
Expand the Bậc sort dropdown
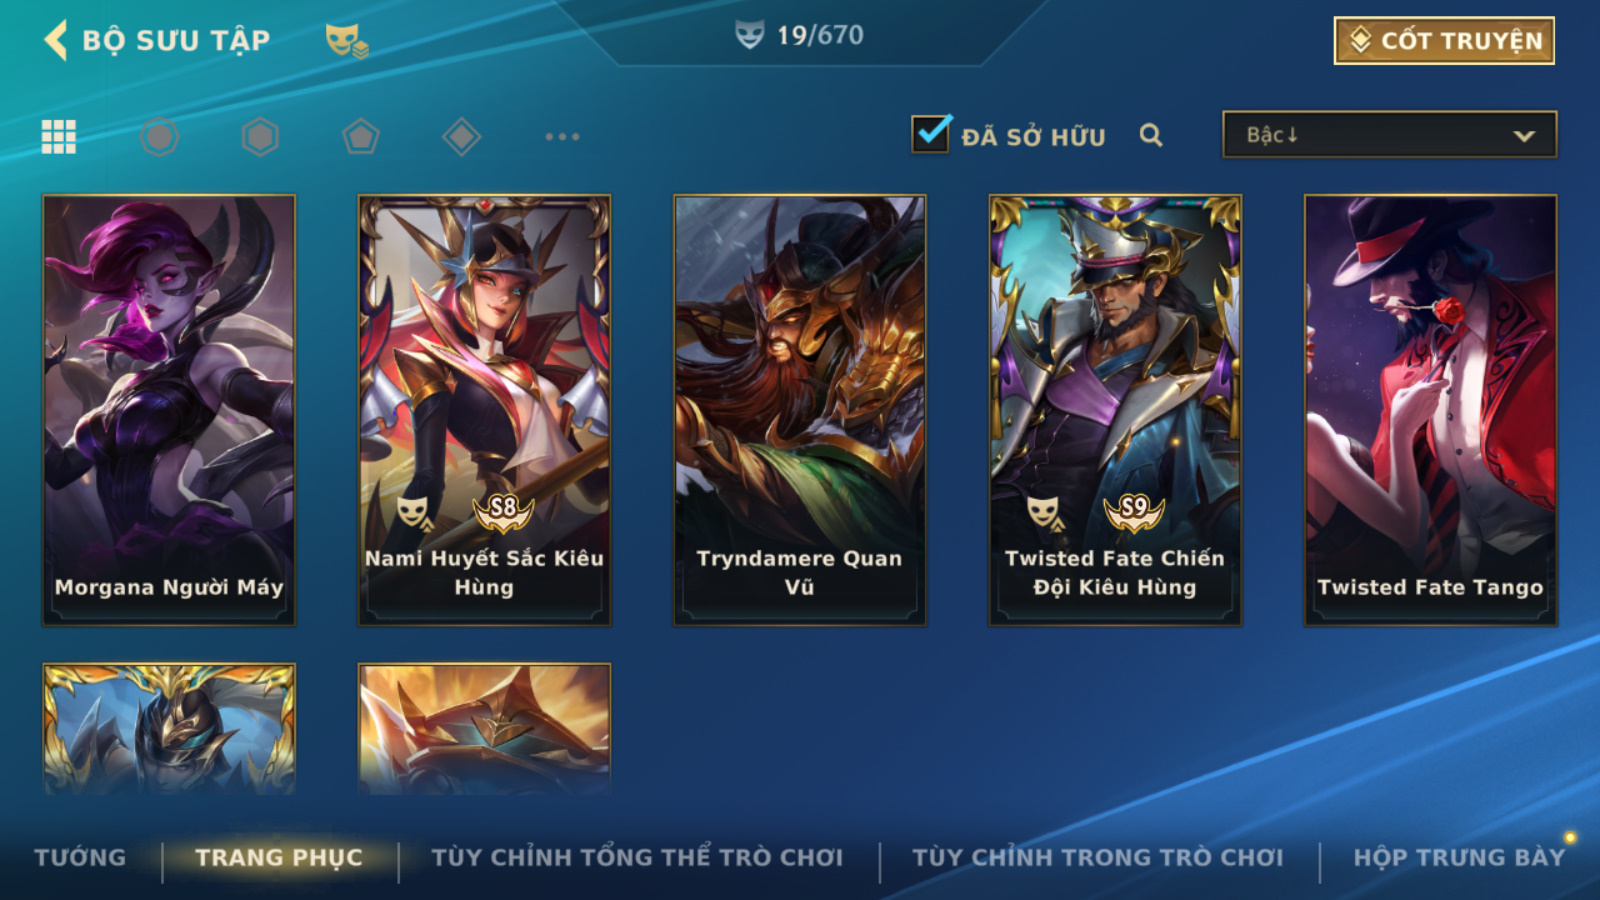pos(1389,135)
